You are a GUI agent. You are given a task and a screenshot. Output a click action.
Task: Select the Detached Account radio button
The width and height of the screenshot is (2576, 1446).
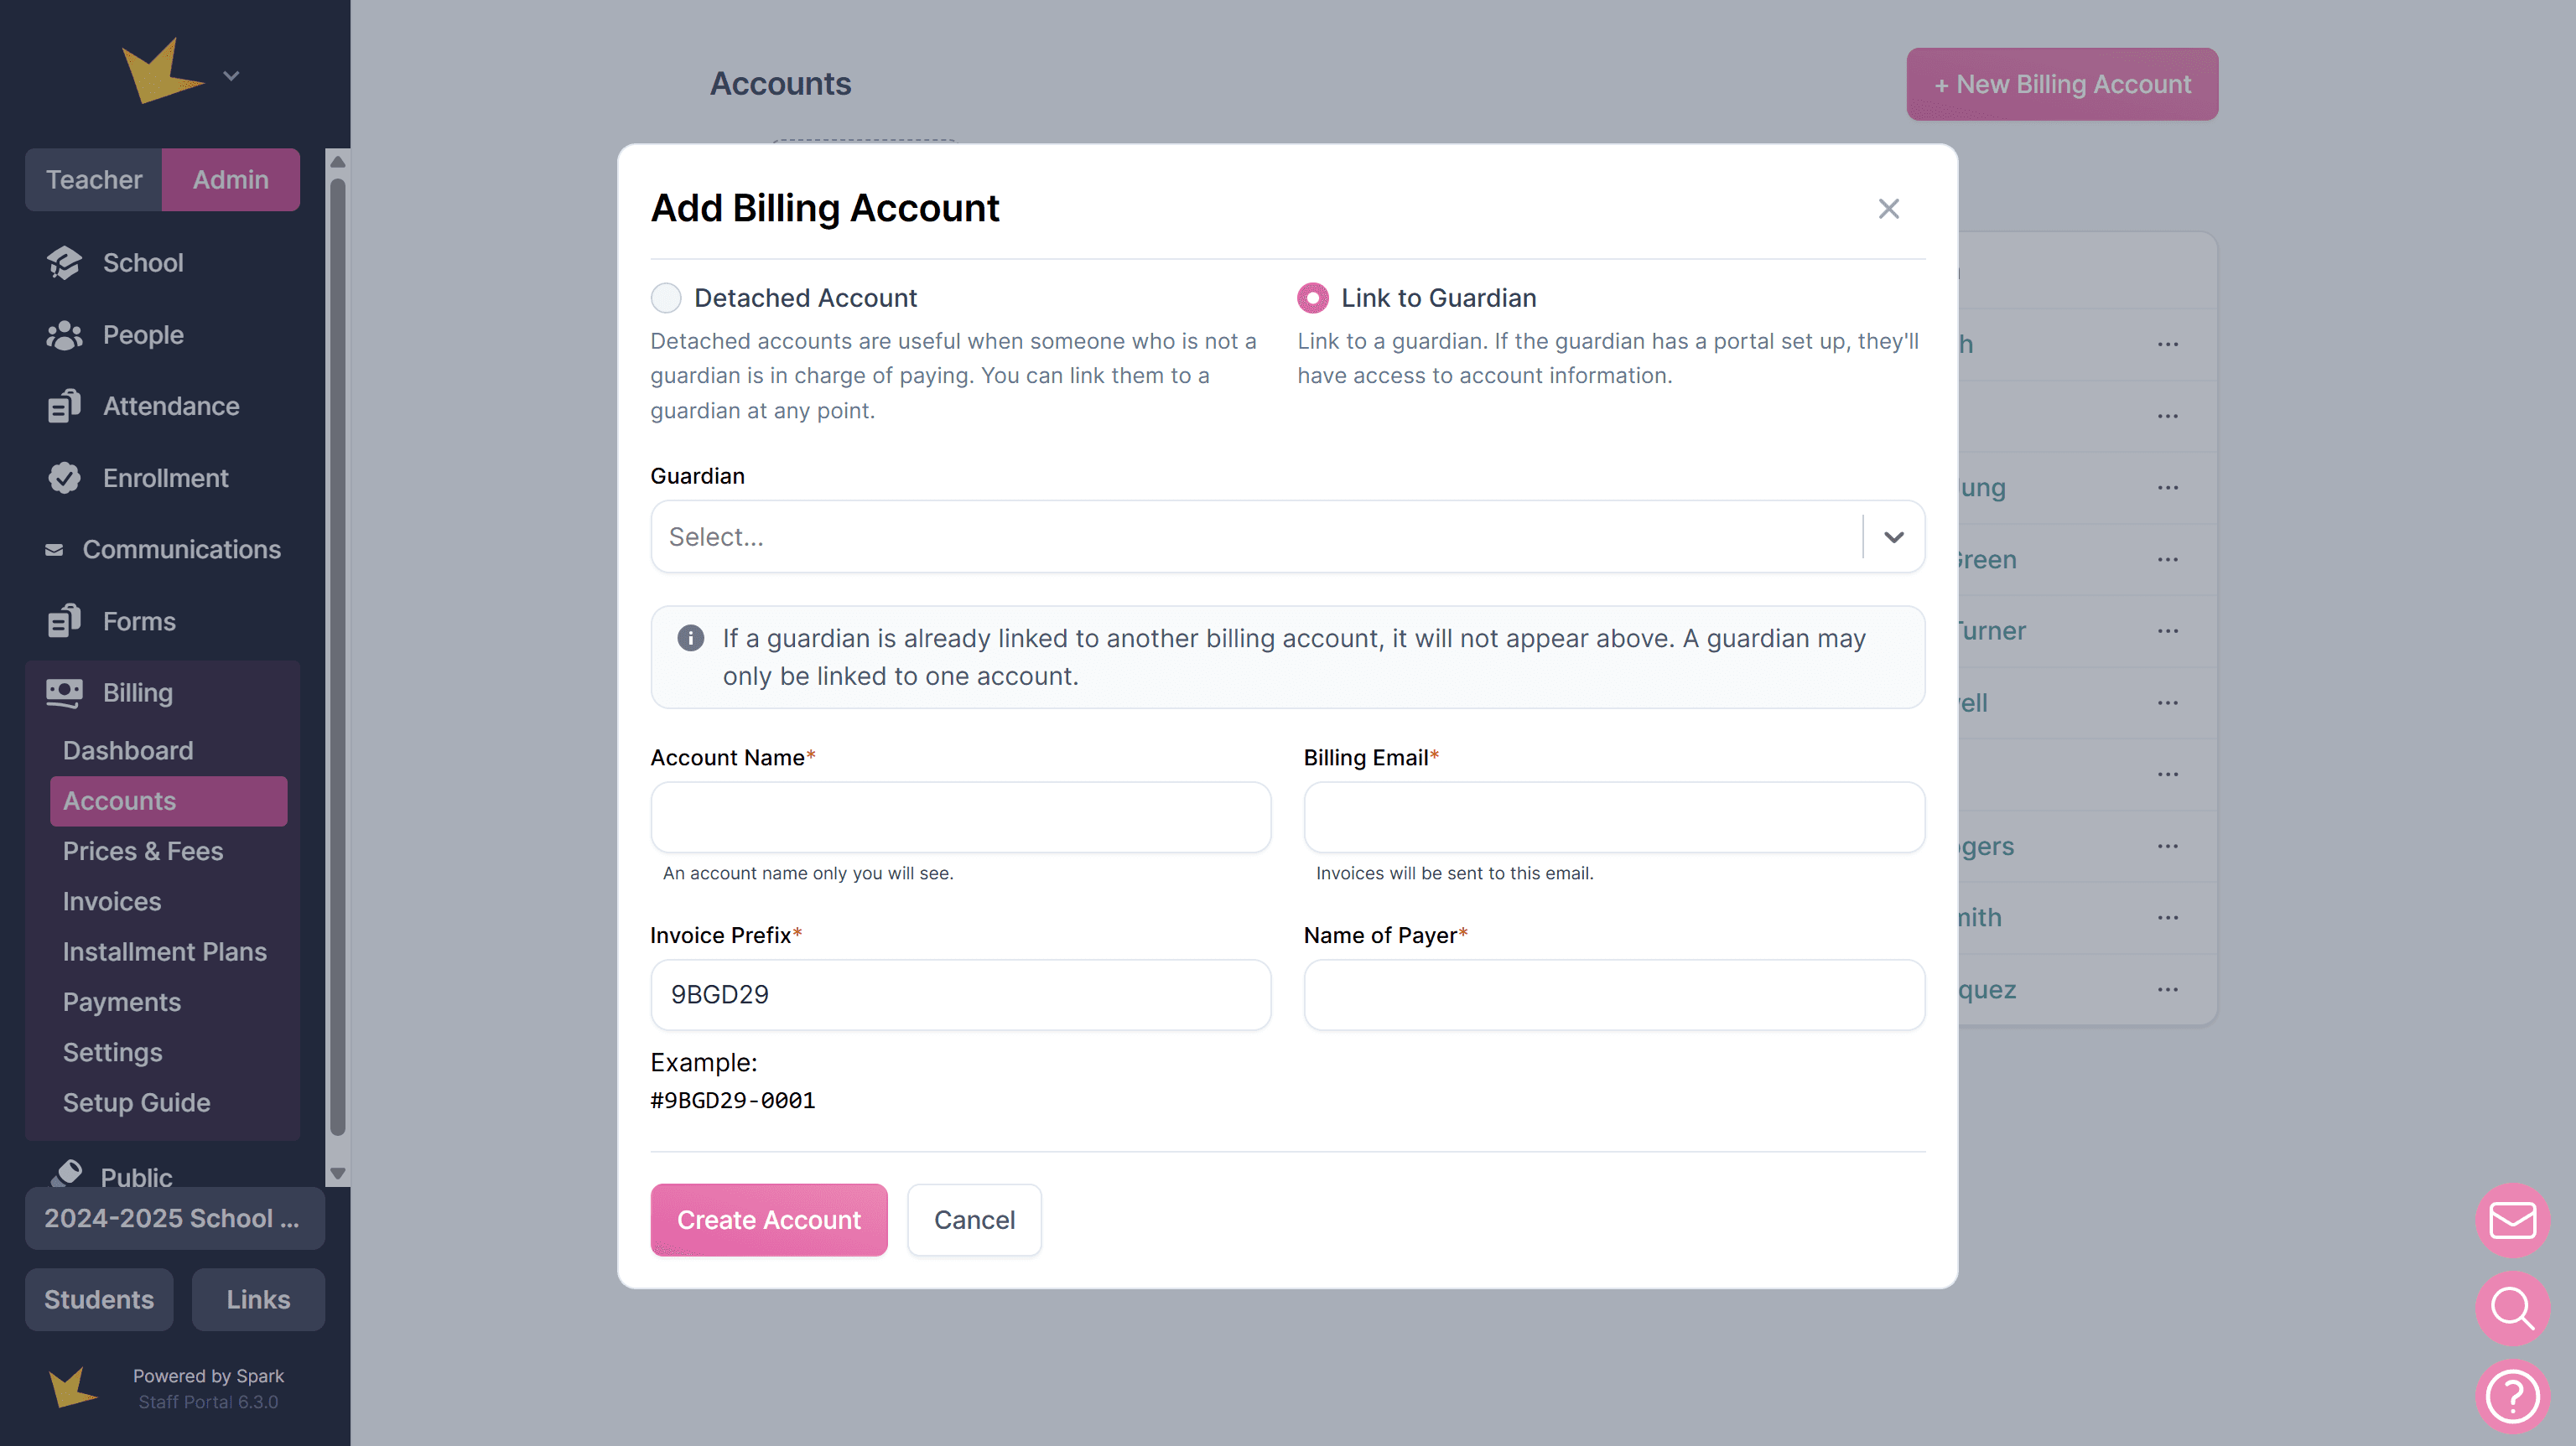point(666,298)
